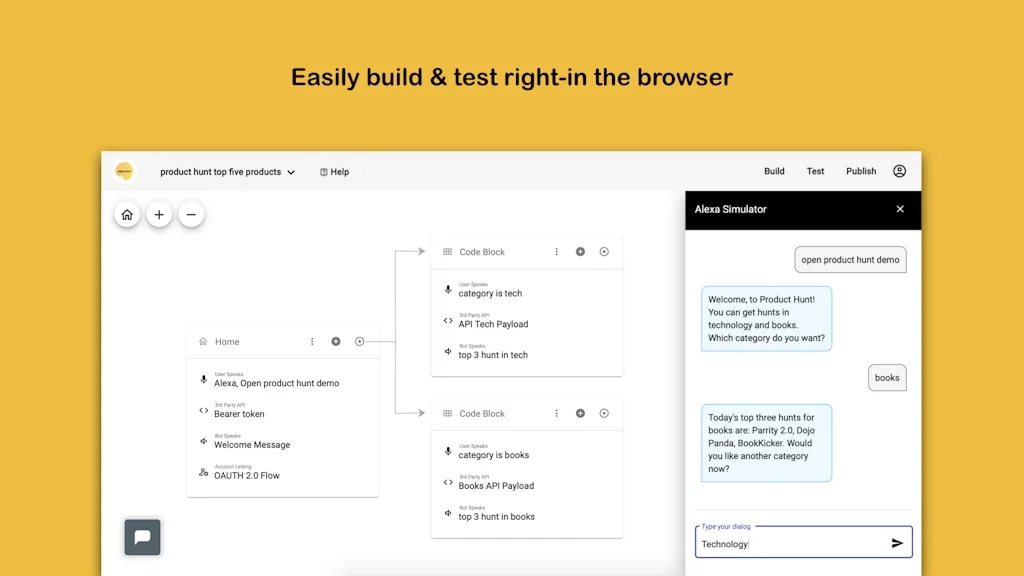The width and height of the screenshot is (1024, 576).
Task: Click the code icon beside 'API Tech Payload'
Action: 448,322
